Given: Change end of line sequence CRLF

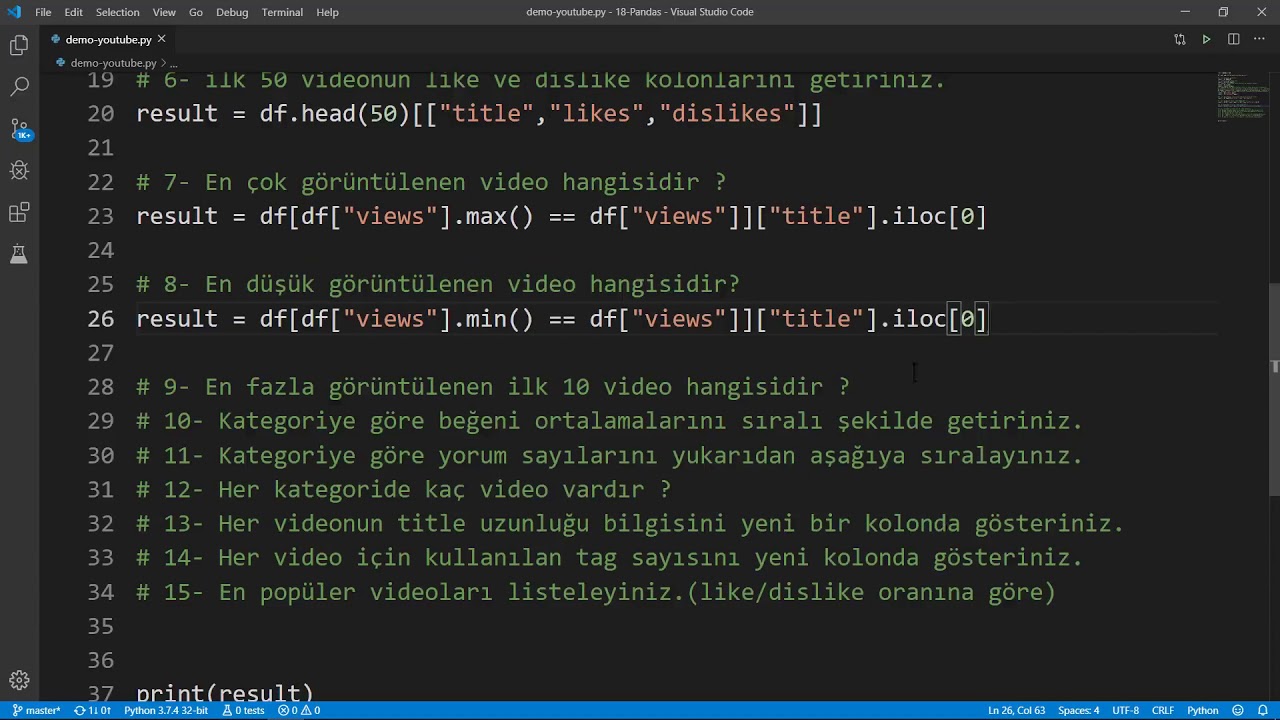Looking at the screenshot, I should (1163, 710).
